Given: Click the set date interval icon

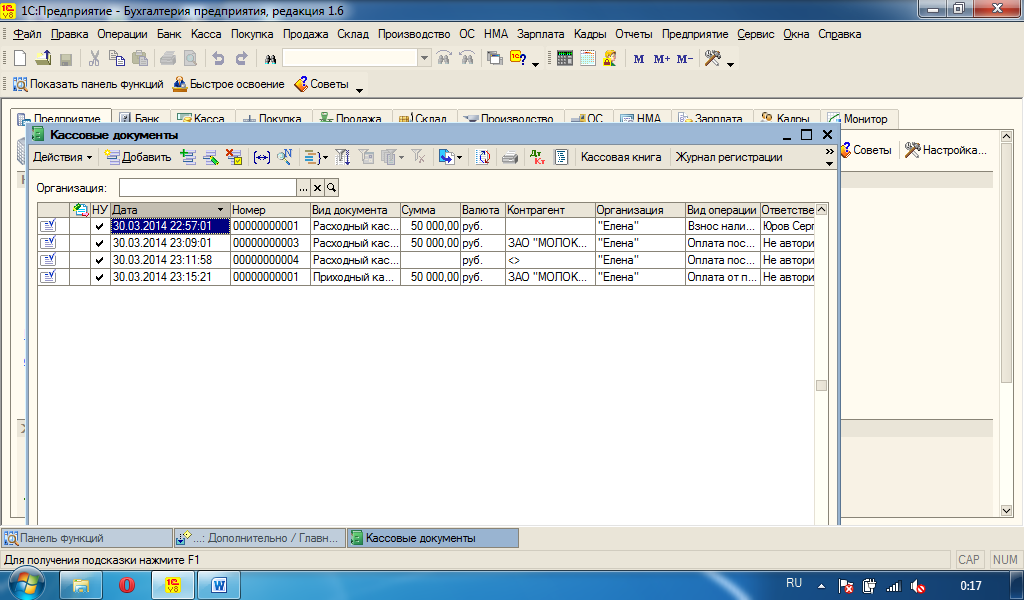Looking at the screenshot, I should (261, 157).
